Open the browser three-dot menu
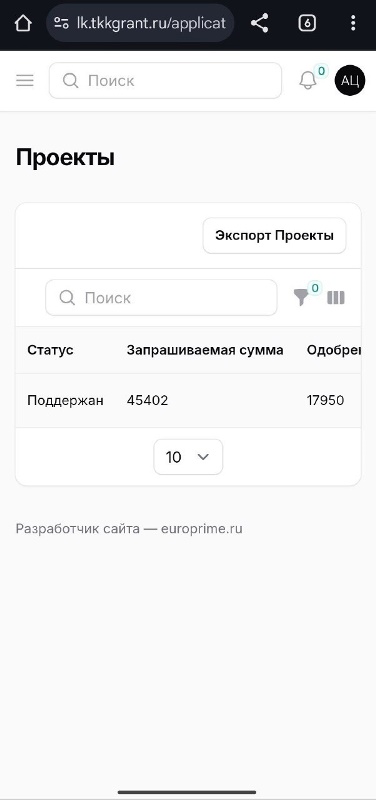Image resolution: width=376 pixels, height=800 pixels. (x=353, y=23)
